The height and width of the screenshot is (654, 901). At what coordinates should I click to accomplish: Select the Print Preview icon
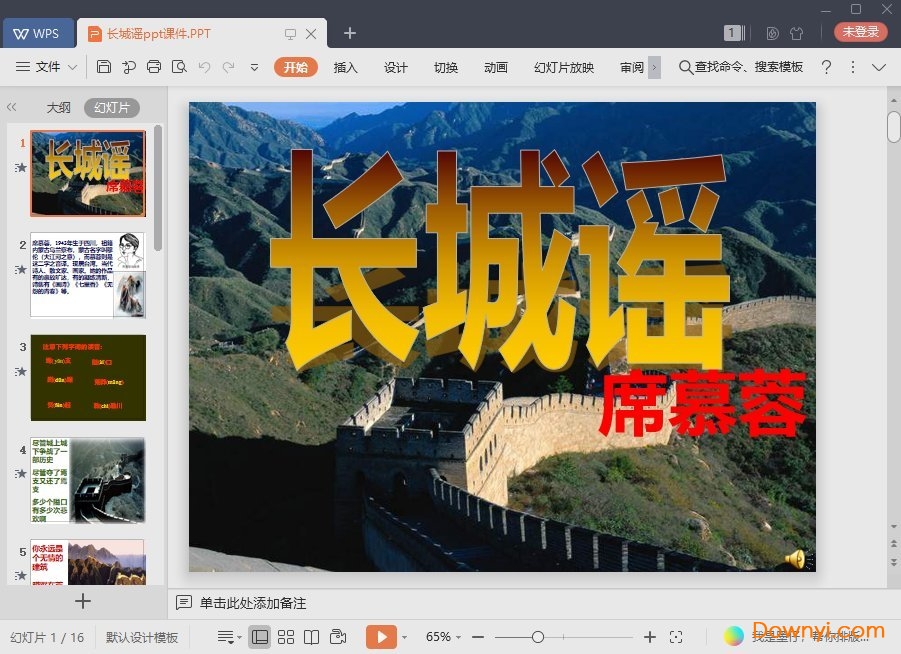[x=179, y=66]
